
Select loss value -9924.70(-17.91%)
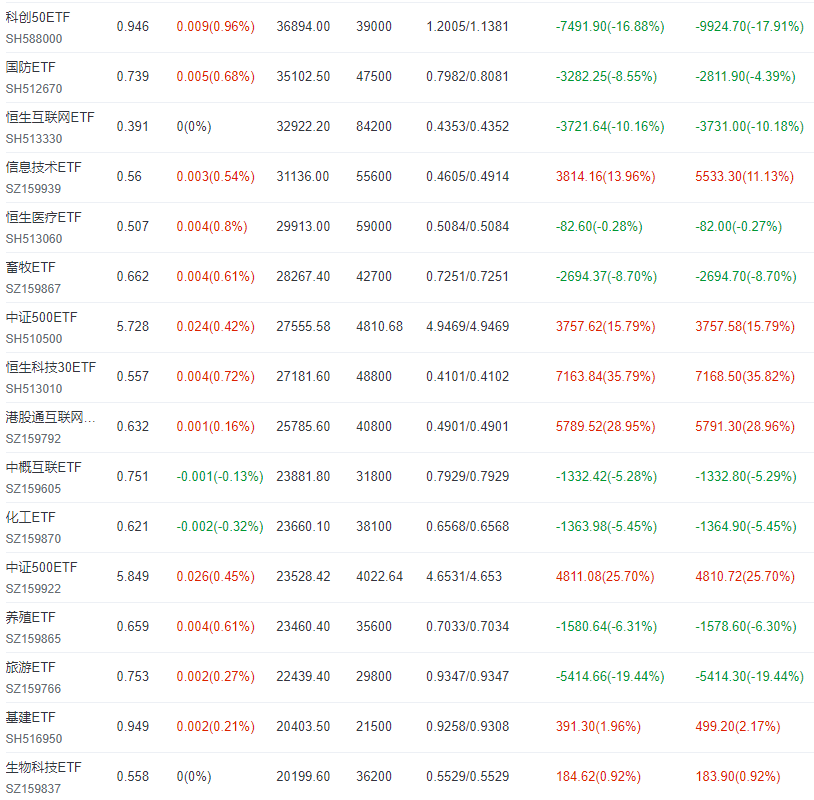[749, 26]
